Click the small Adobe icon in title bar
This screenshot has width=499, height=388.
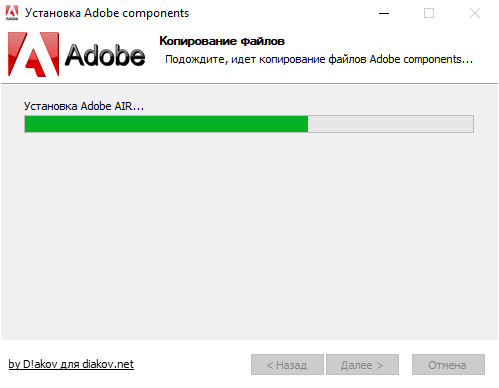12,13
